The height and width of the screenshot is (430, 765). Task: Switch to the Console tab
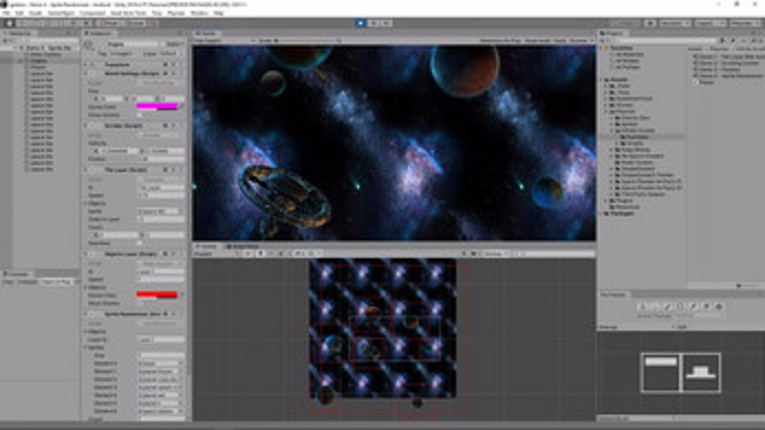(x=18, y=274)
